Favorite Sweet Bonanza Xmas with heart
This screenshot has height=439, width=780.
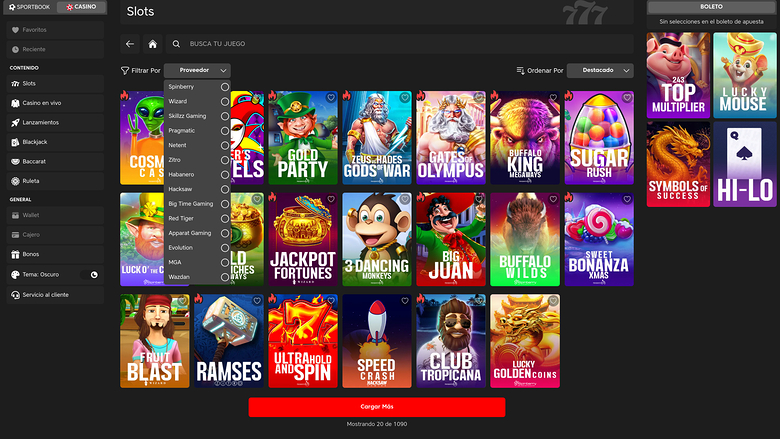click(x=626, y=199)
